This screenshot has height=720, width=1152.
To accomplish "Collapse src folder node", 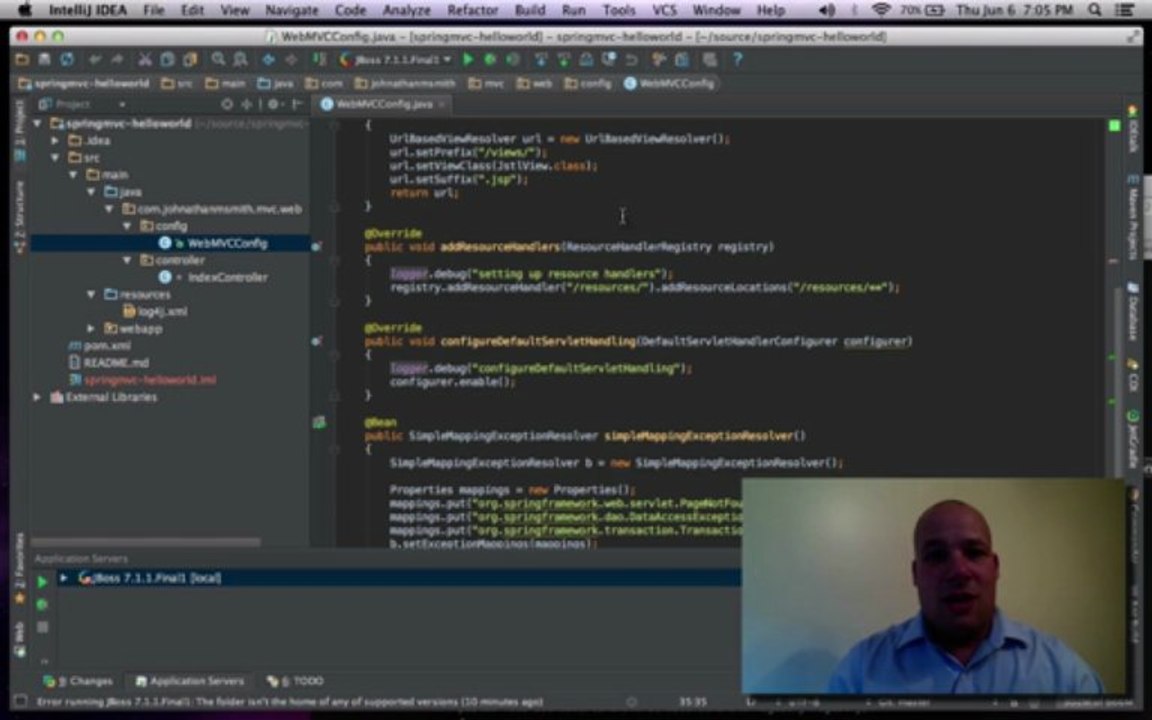I will pyautogui.click(x=56, y=157).
